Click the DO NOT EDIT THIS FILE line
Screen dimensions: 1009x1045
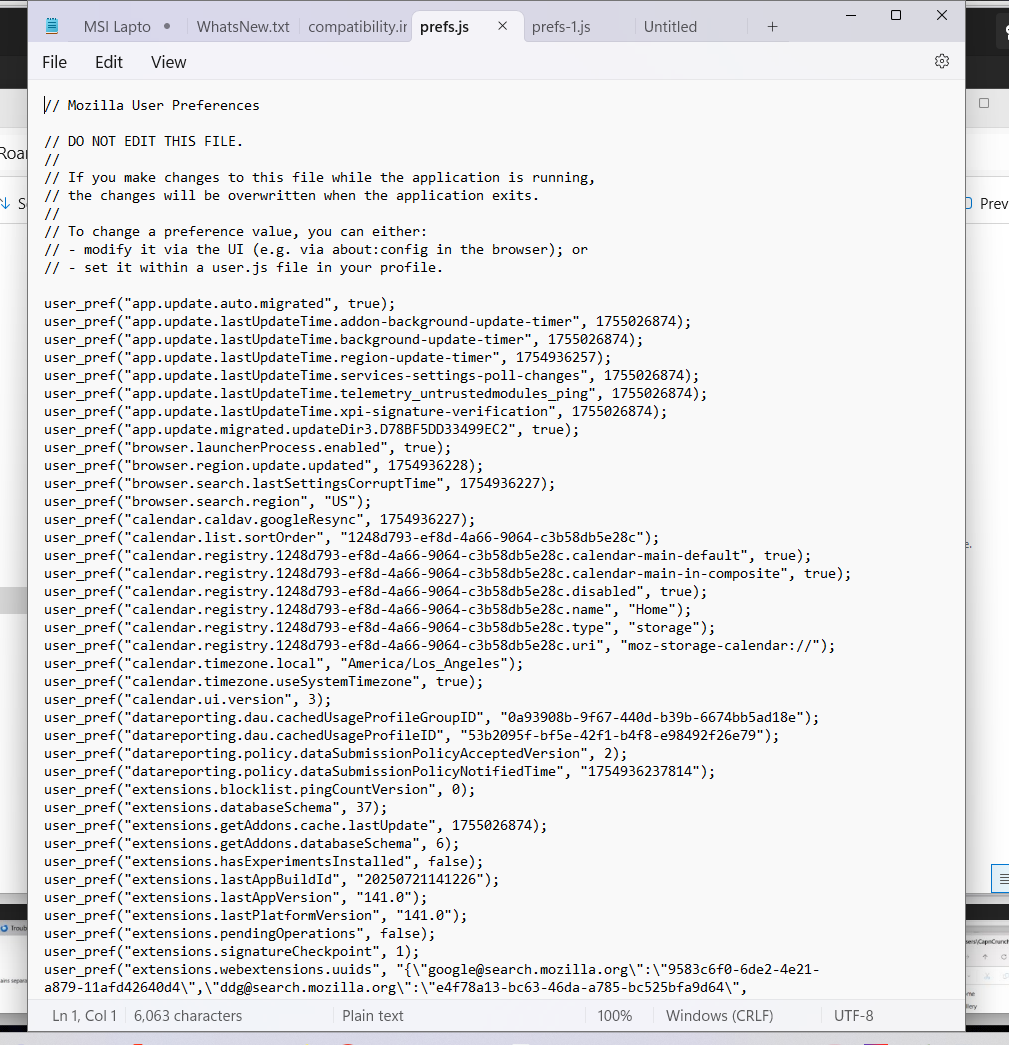tap(143, 141)
